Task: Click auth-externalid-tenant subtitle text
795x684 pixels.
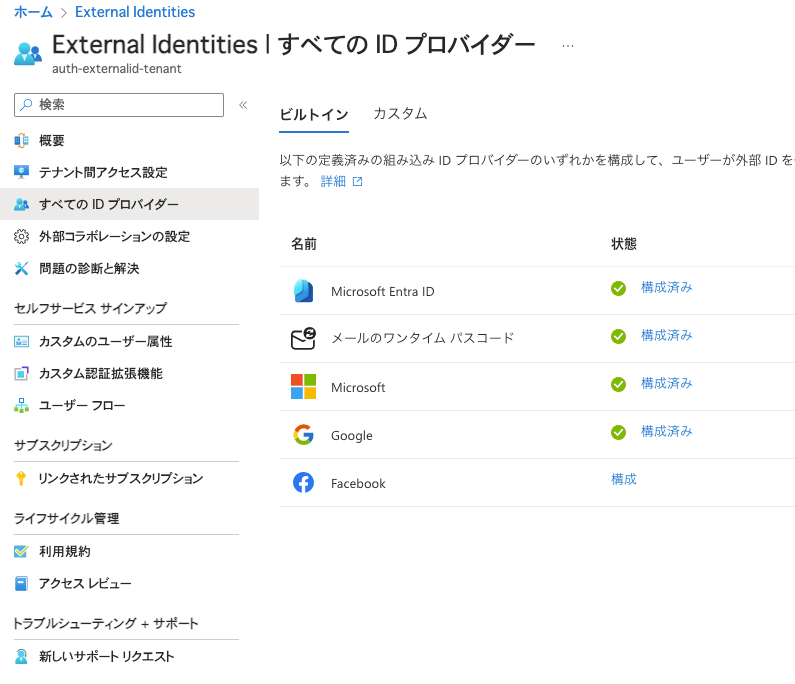Action: coord(117,68)
